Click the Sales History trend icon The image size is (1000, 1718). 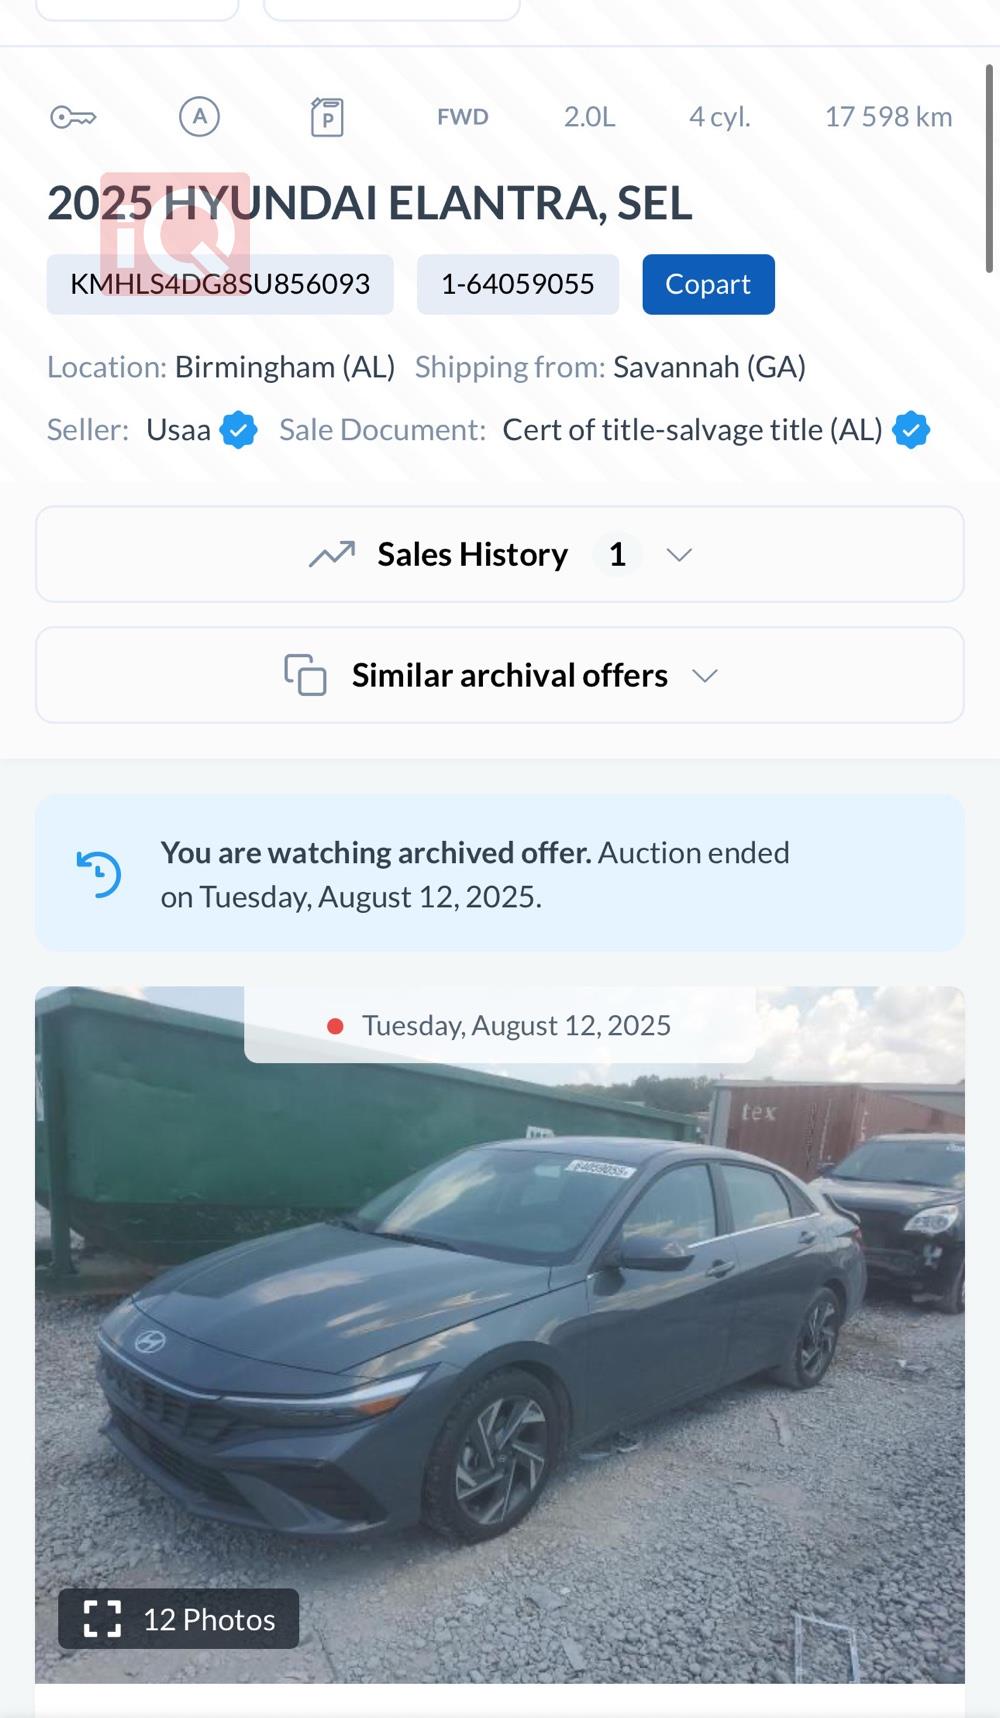coord(332,554)
